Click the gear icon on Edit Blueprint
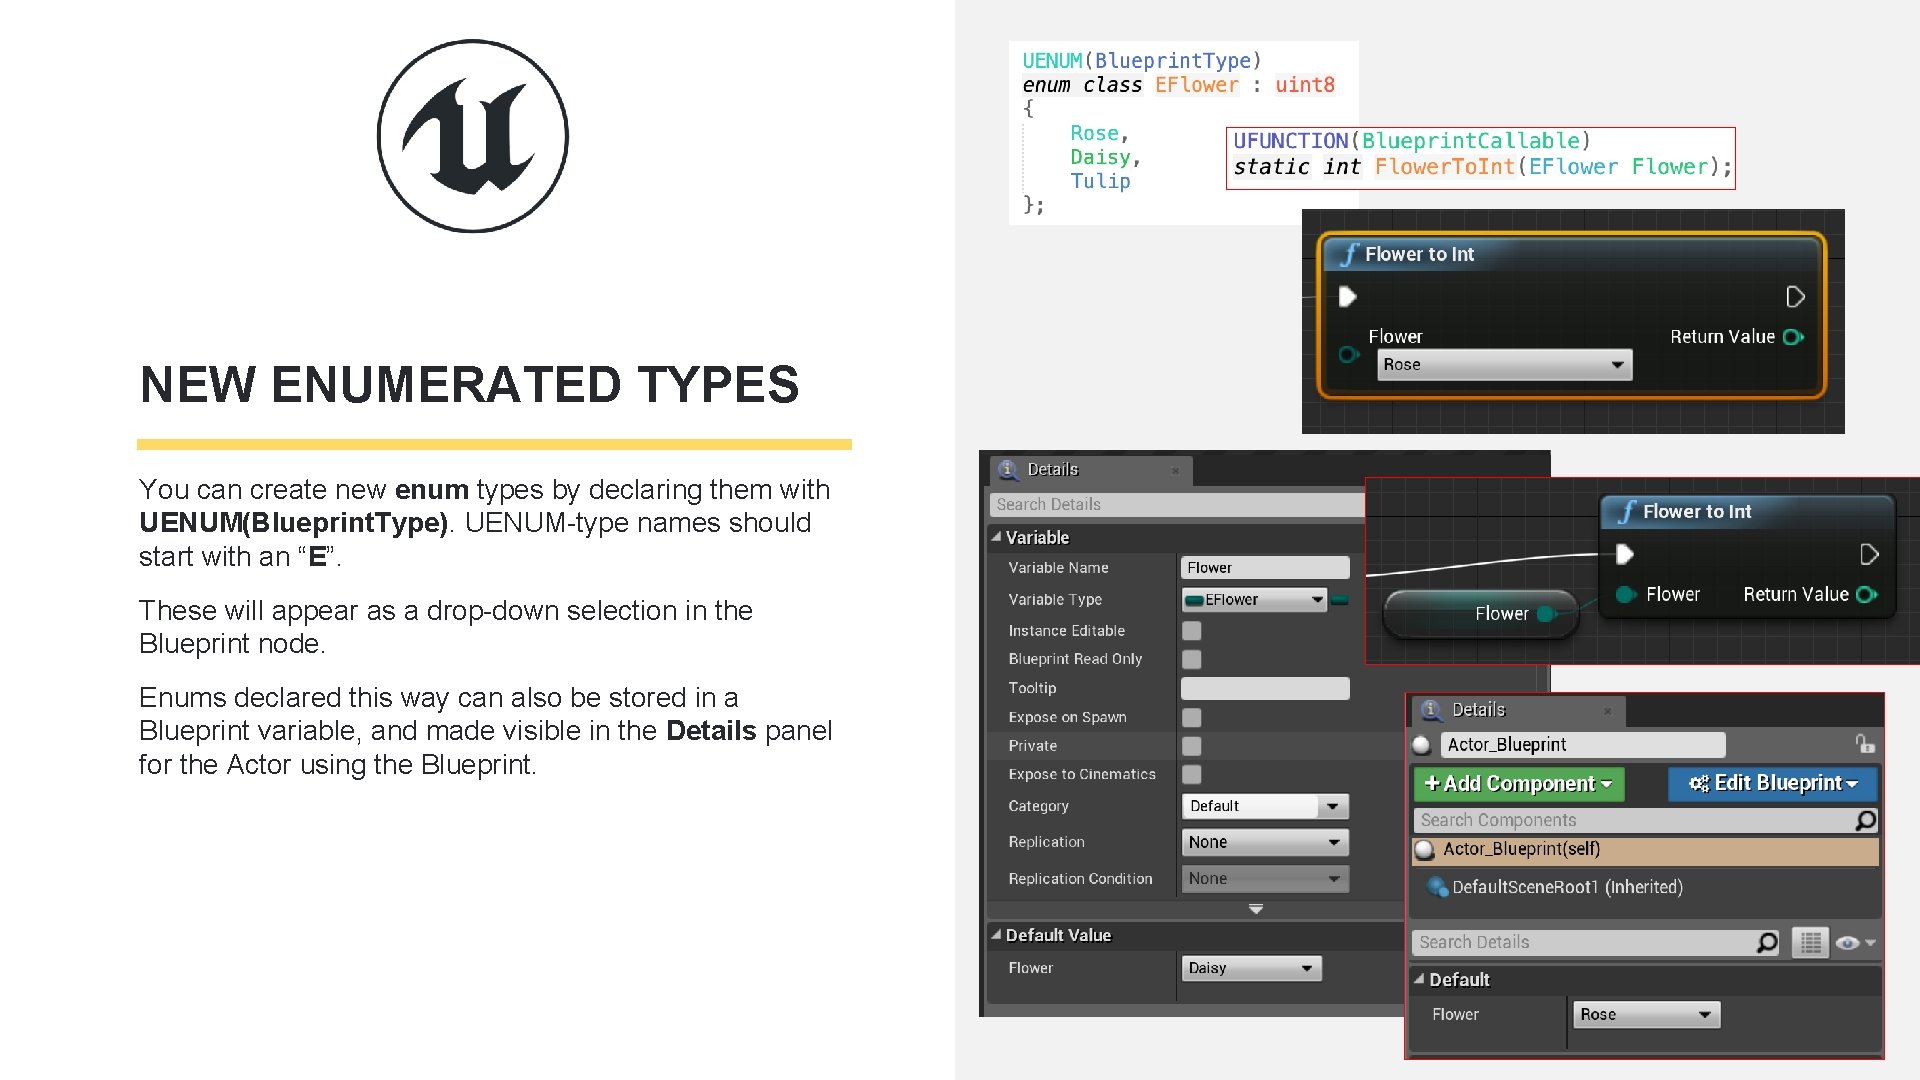 click(1700, 783)
